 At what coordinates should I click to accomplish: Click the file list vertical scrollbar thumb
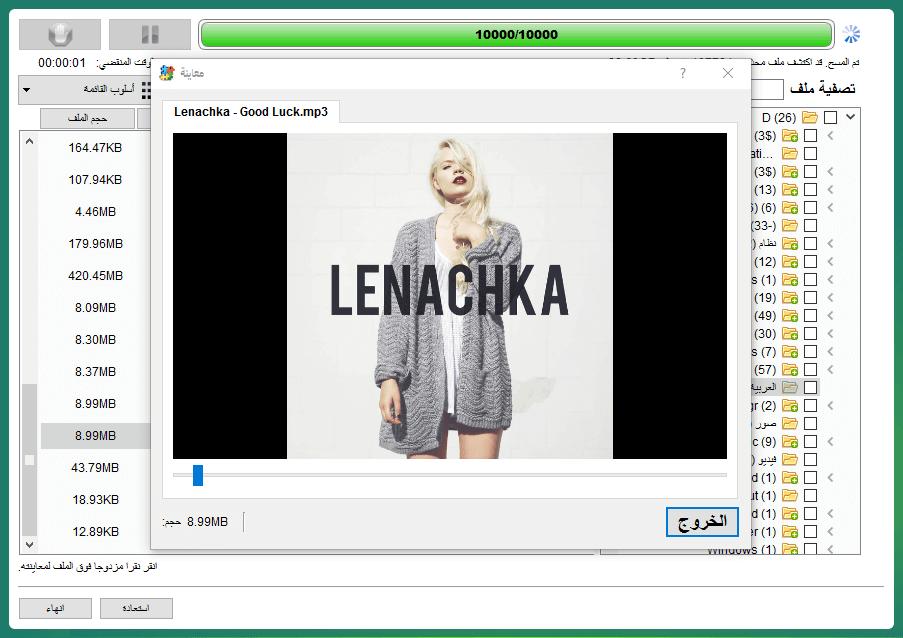tap(29, 459)
